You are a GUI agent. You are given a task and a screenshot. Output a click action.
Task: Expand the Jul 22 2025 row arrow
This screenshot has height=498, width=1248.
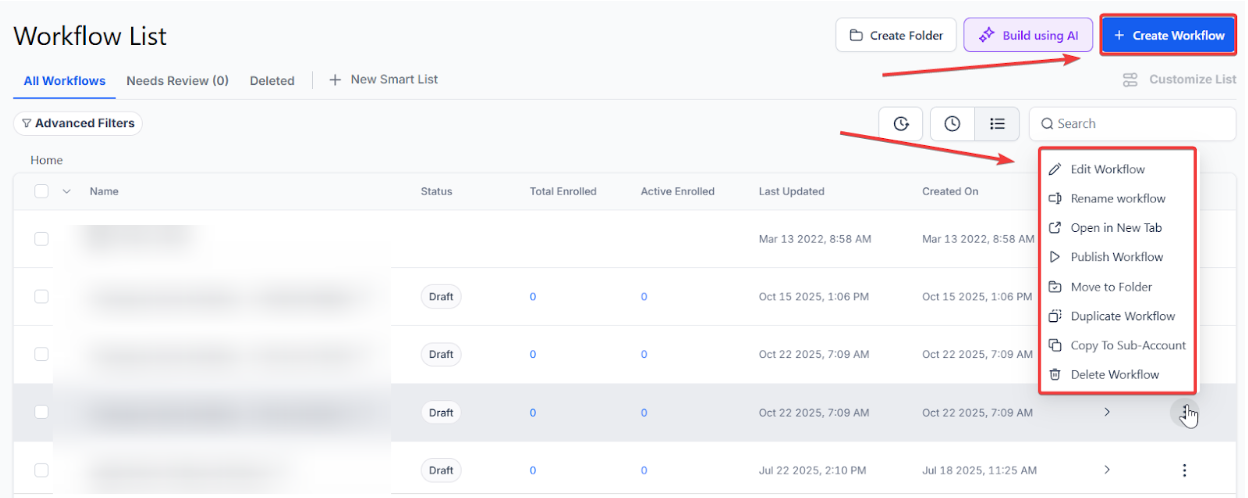(x=1107, y=470)
